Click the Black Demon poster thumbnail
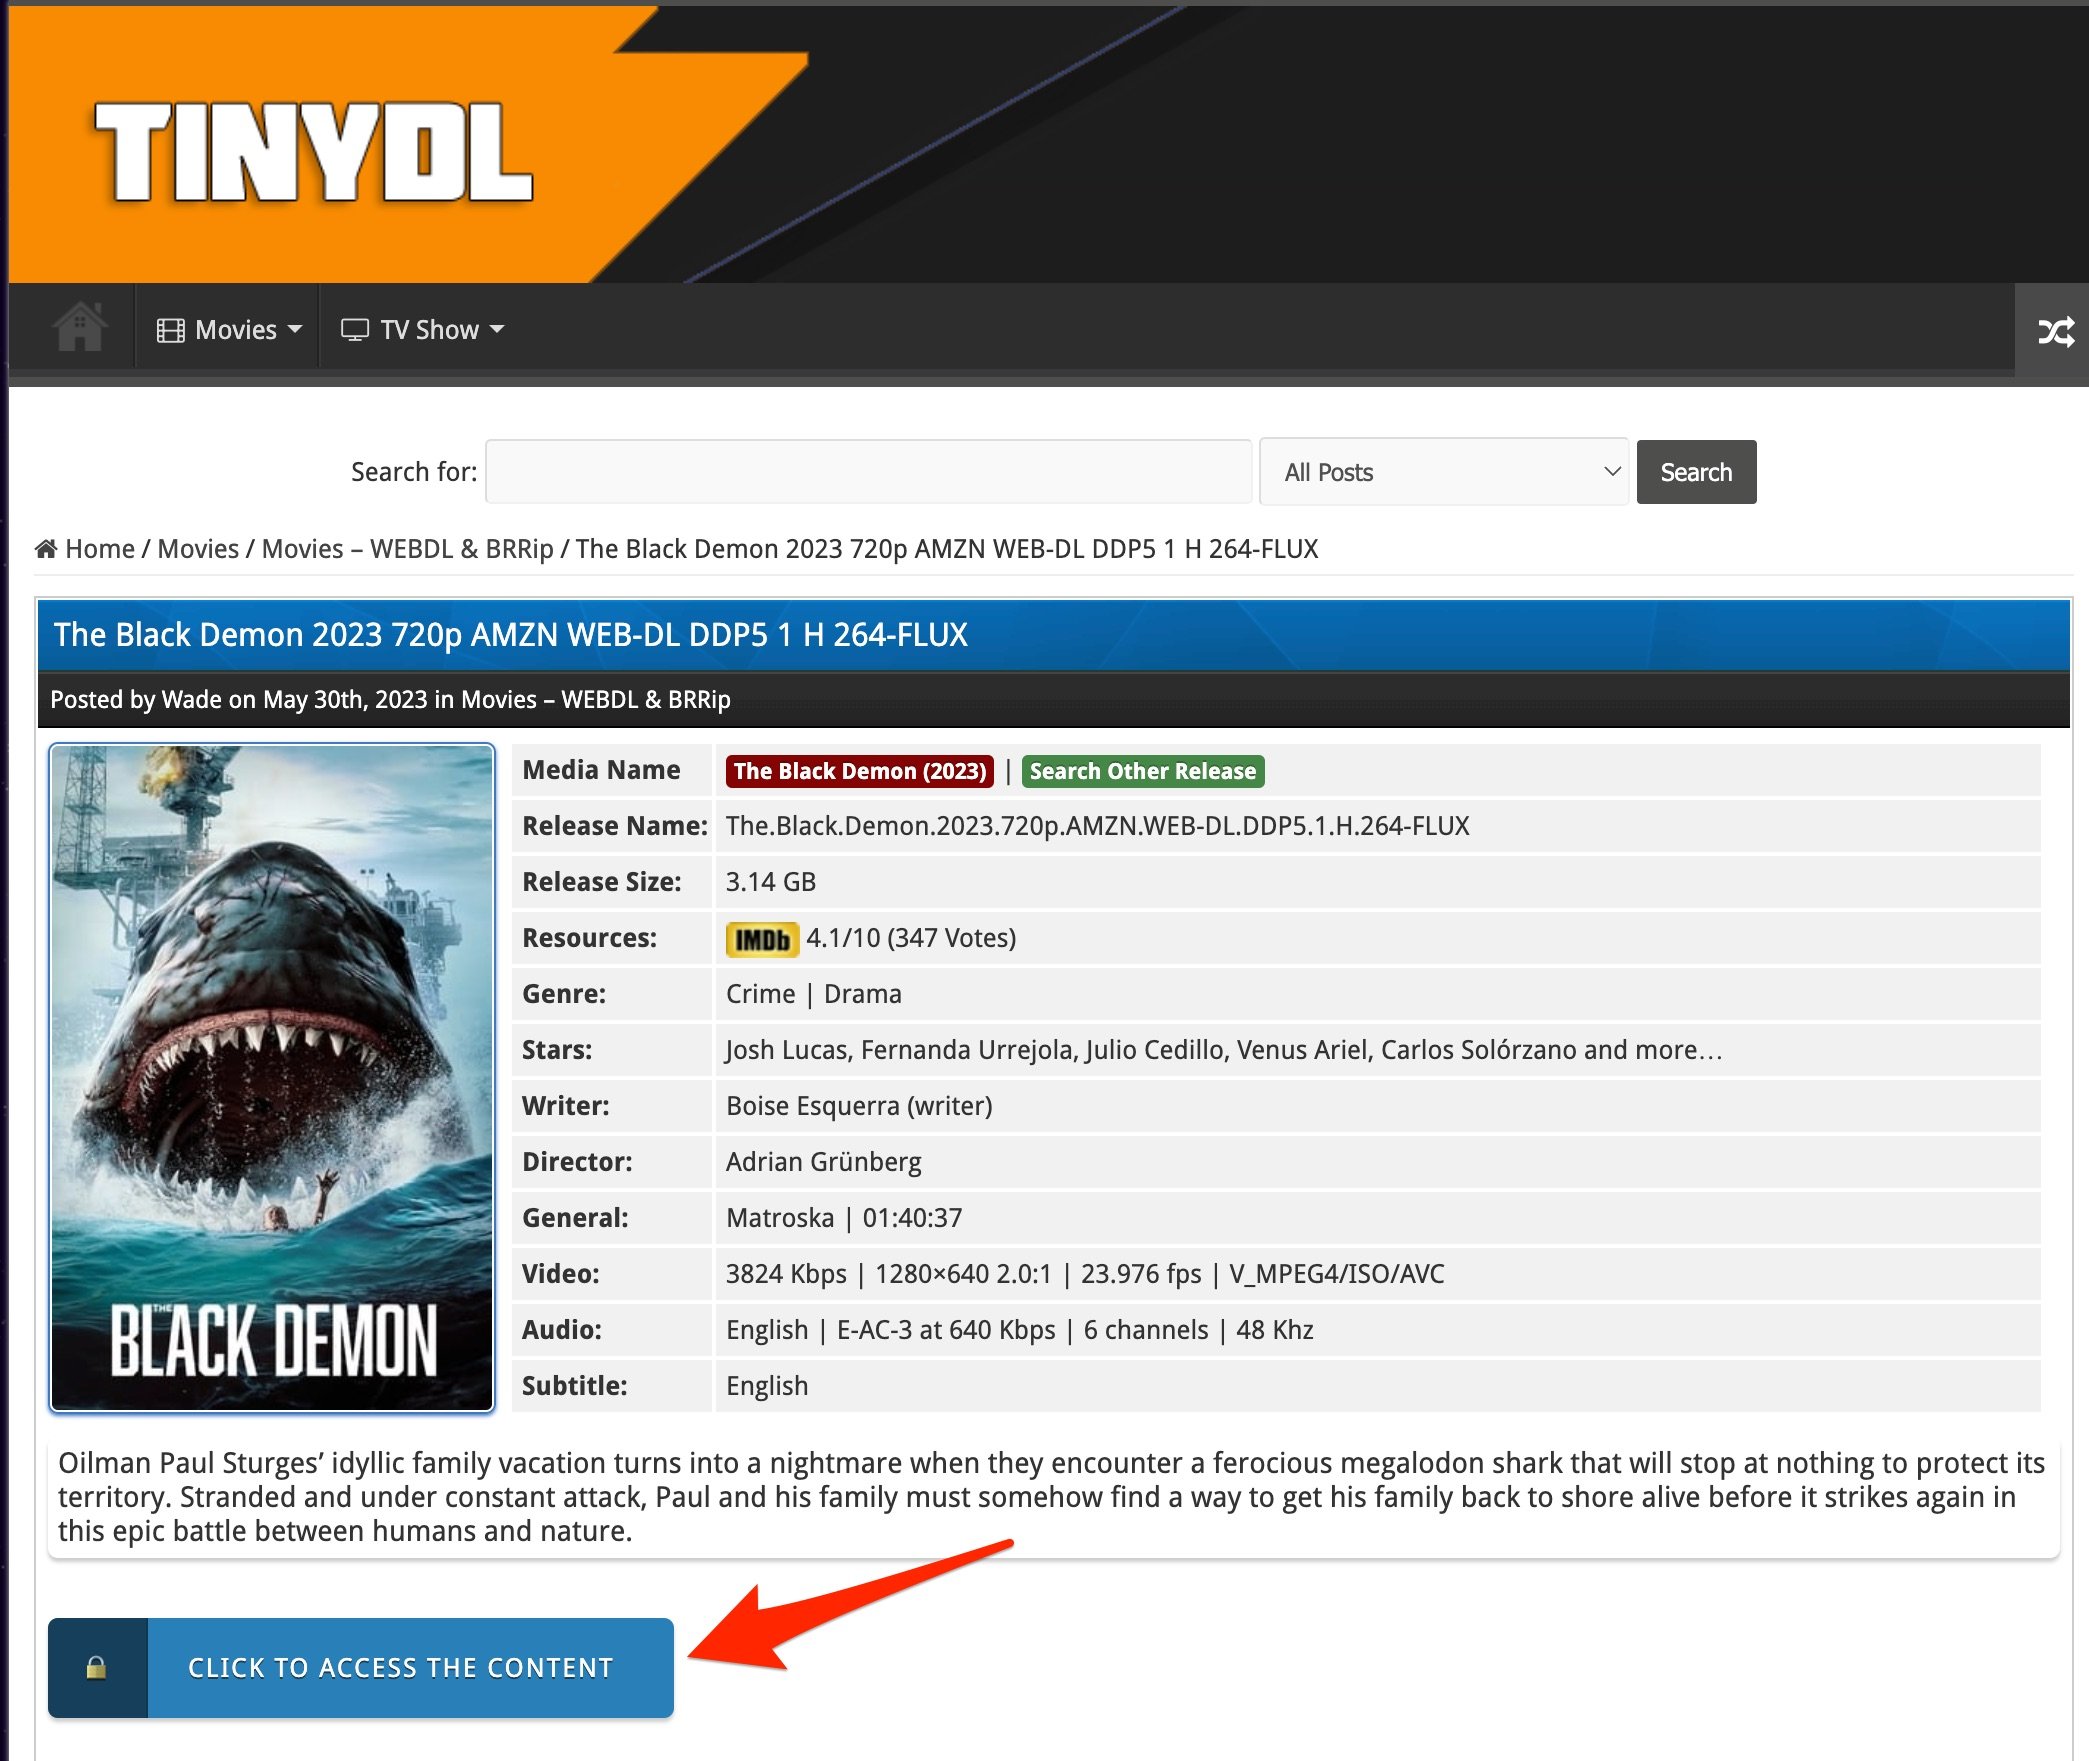Image resolution: width=2089 pixels, height=1761 pixels. [272, 1077]
